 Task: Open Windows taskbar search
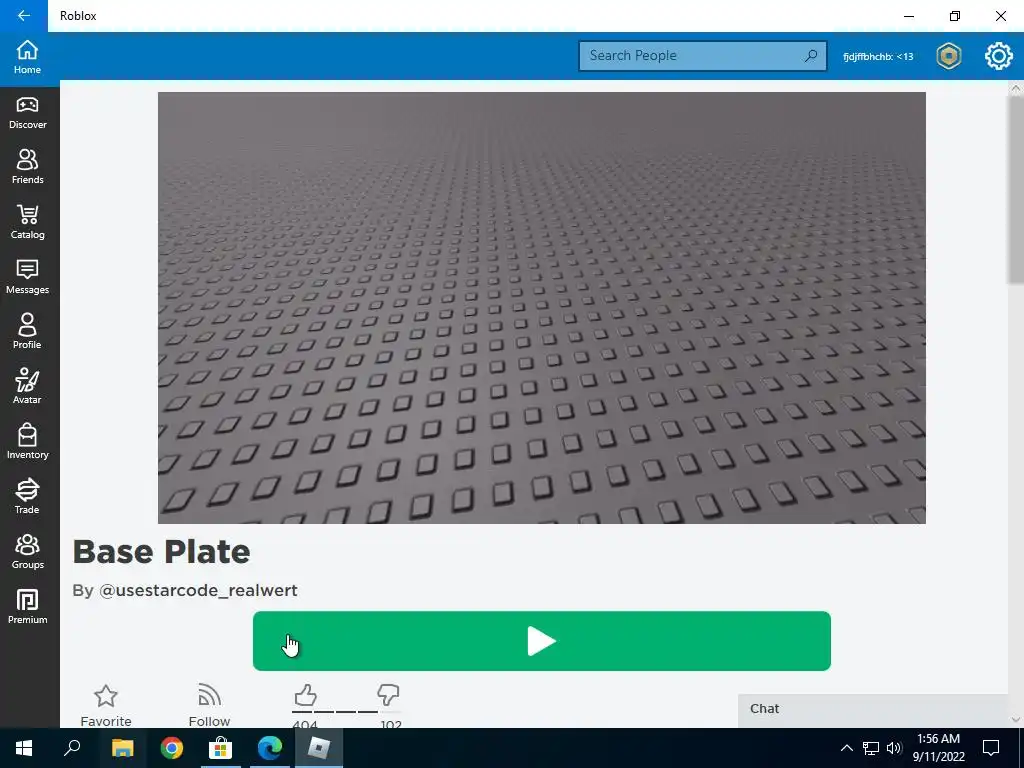(x=72, y=748)
